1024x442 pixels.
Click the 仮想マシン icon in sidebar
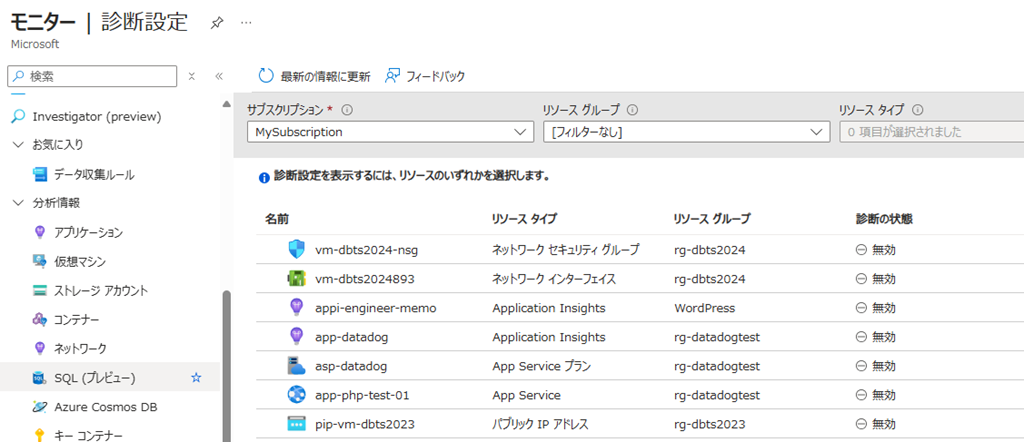(x=40, y=261)
